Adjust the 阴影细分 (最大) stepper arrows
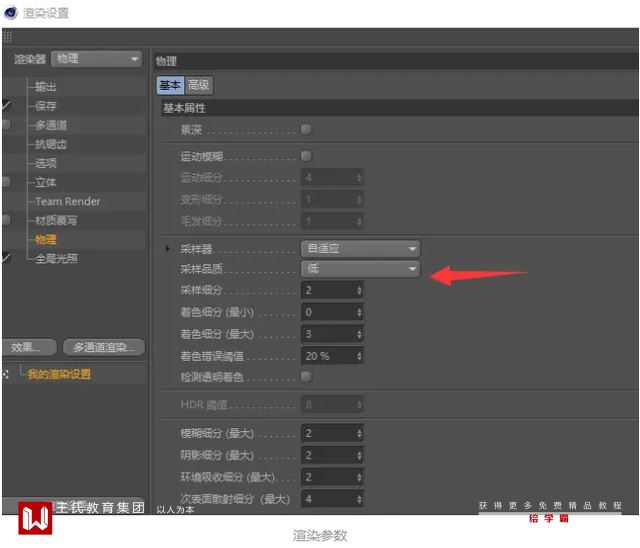Viewport: 640px width, 548px height. coord(359,455)
